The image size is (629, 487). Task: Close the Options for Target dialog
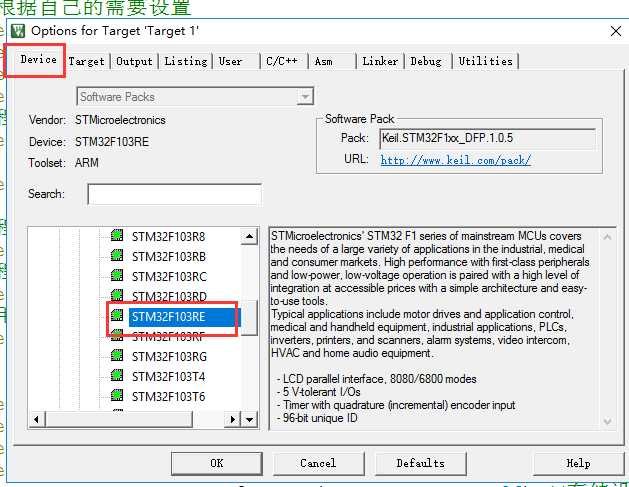(616, 31)
